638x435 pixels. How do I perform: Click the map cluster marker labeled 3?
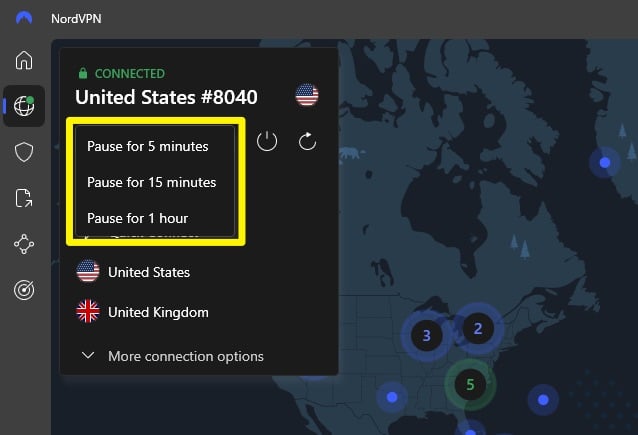point(426,335)
